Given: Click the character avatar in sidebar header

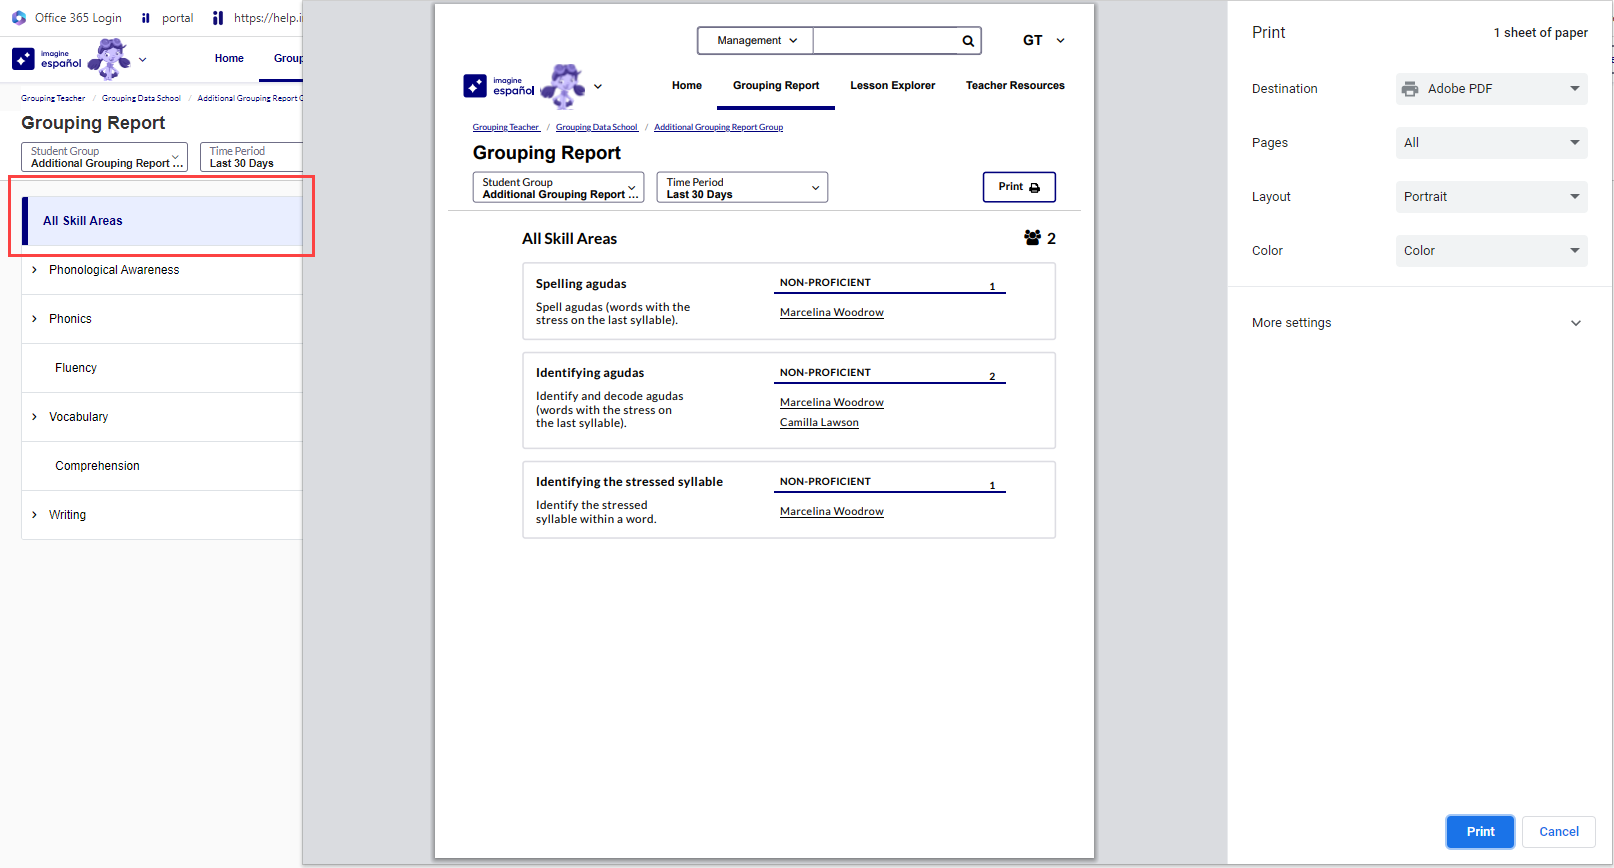Looking at the screenshot, I should 109,59.
